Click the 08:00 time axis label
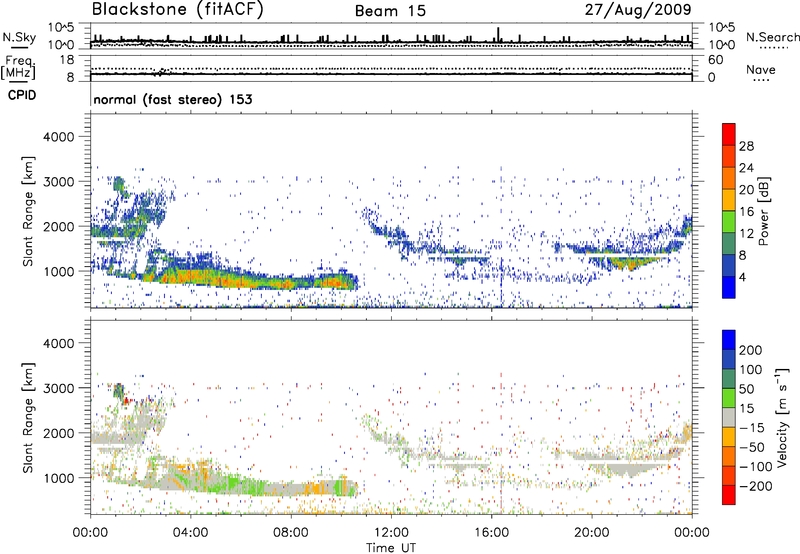 coord(290,533)
